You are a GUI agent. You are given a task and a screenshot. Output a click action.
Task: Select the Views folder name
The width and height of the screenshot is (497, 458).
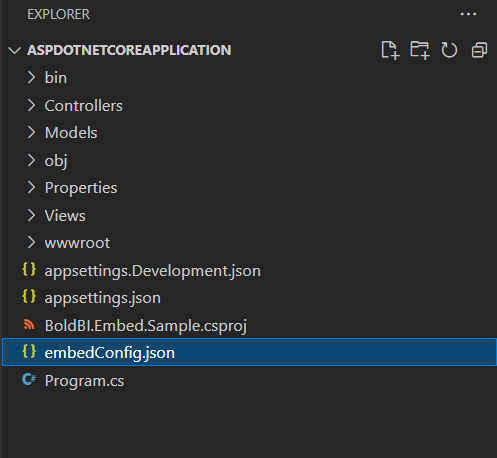tap(65, 216)
